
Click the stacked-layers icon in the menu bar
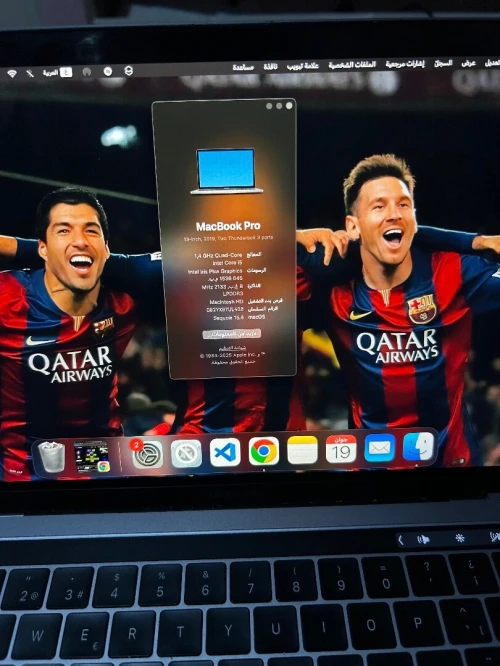[129, 71]
